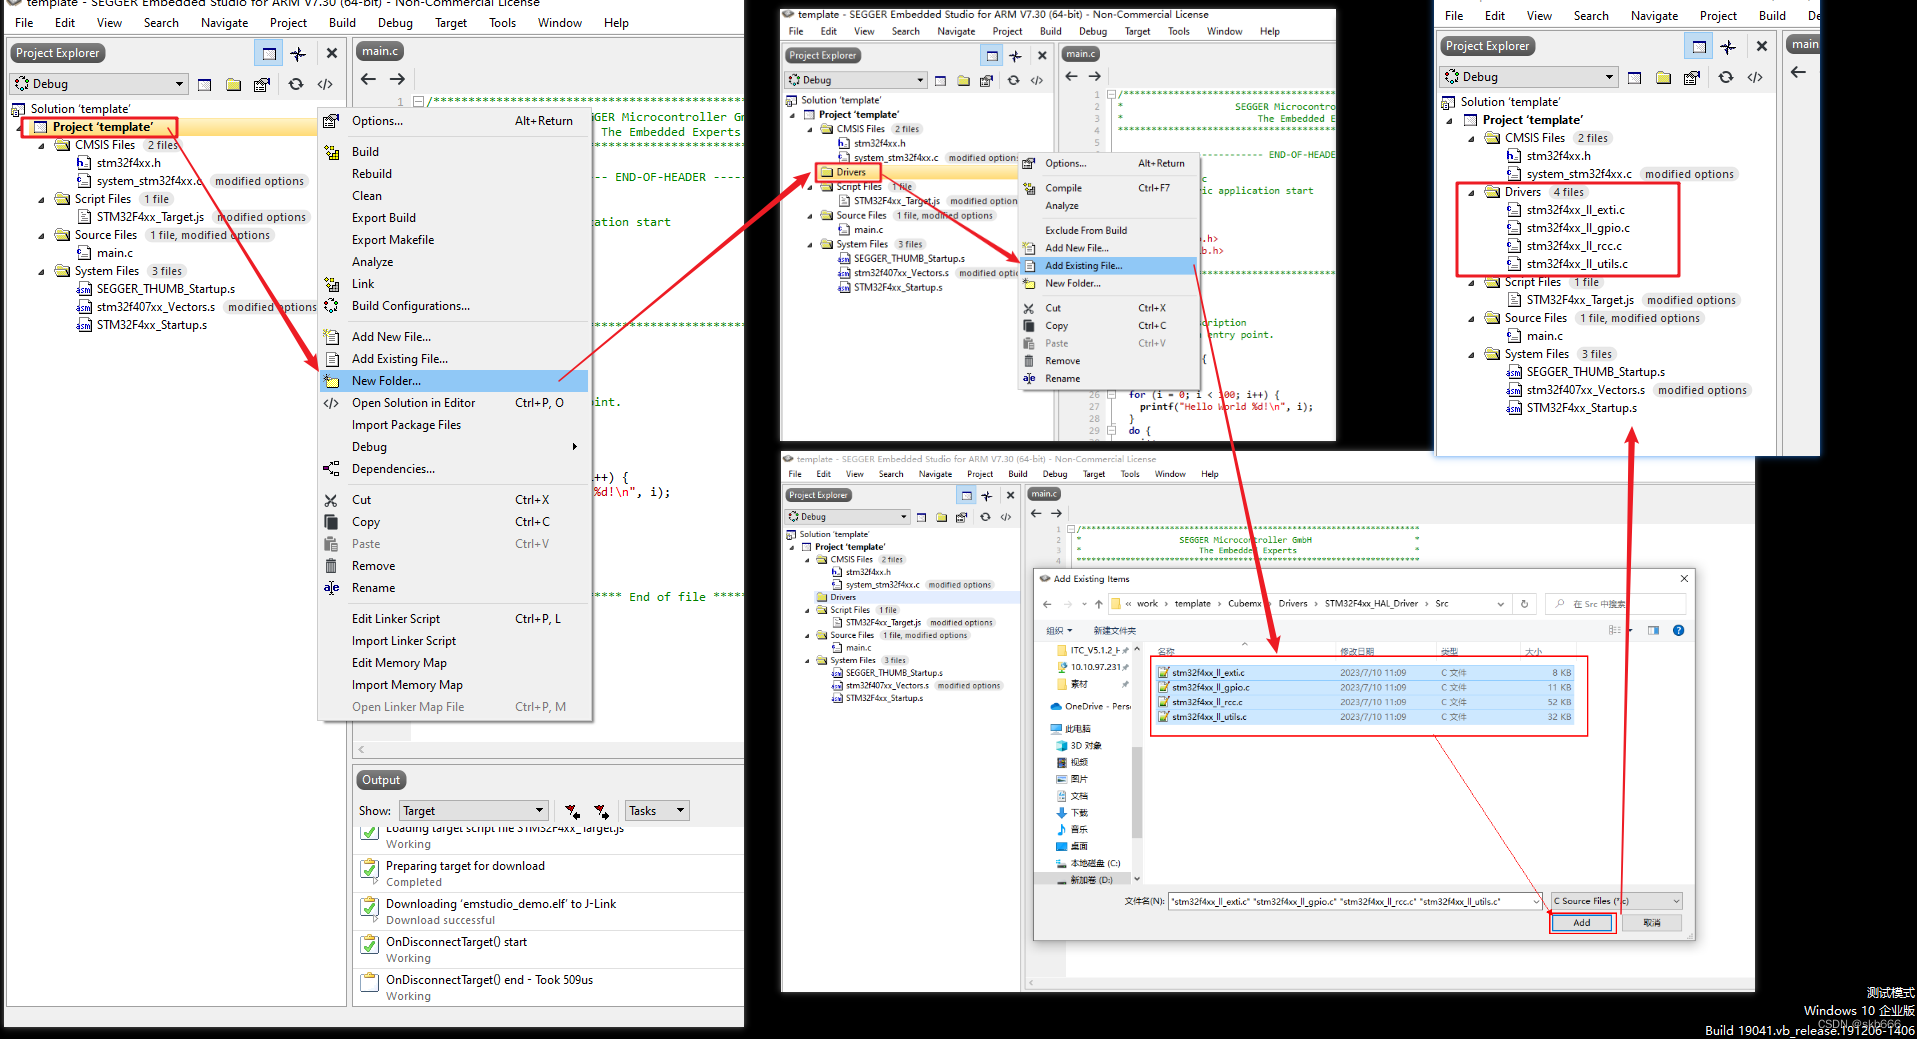Toggle the float/dock pin on Project Explorer

pos(298,53)
